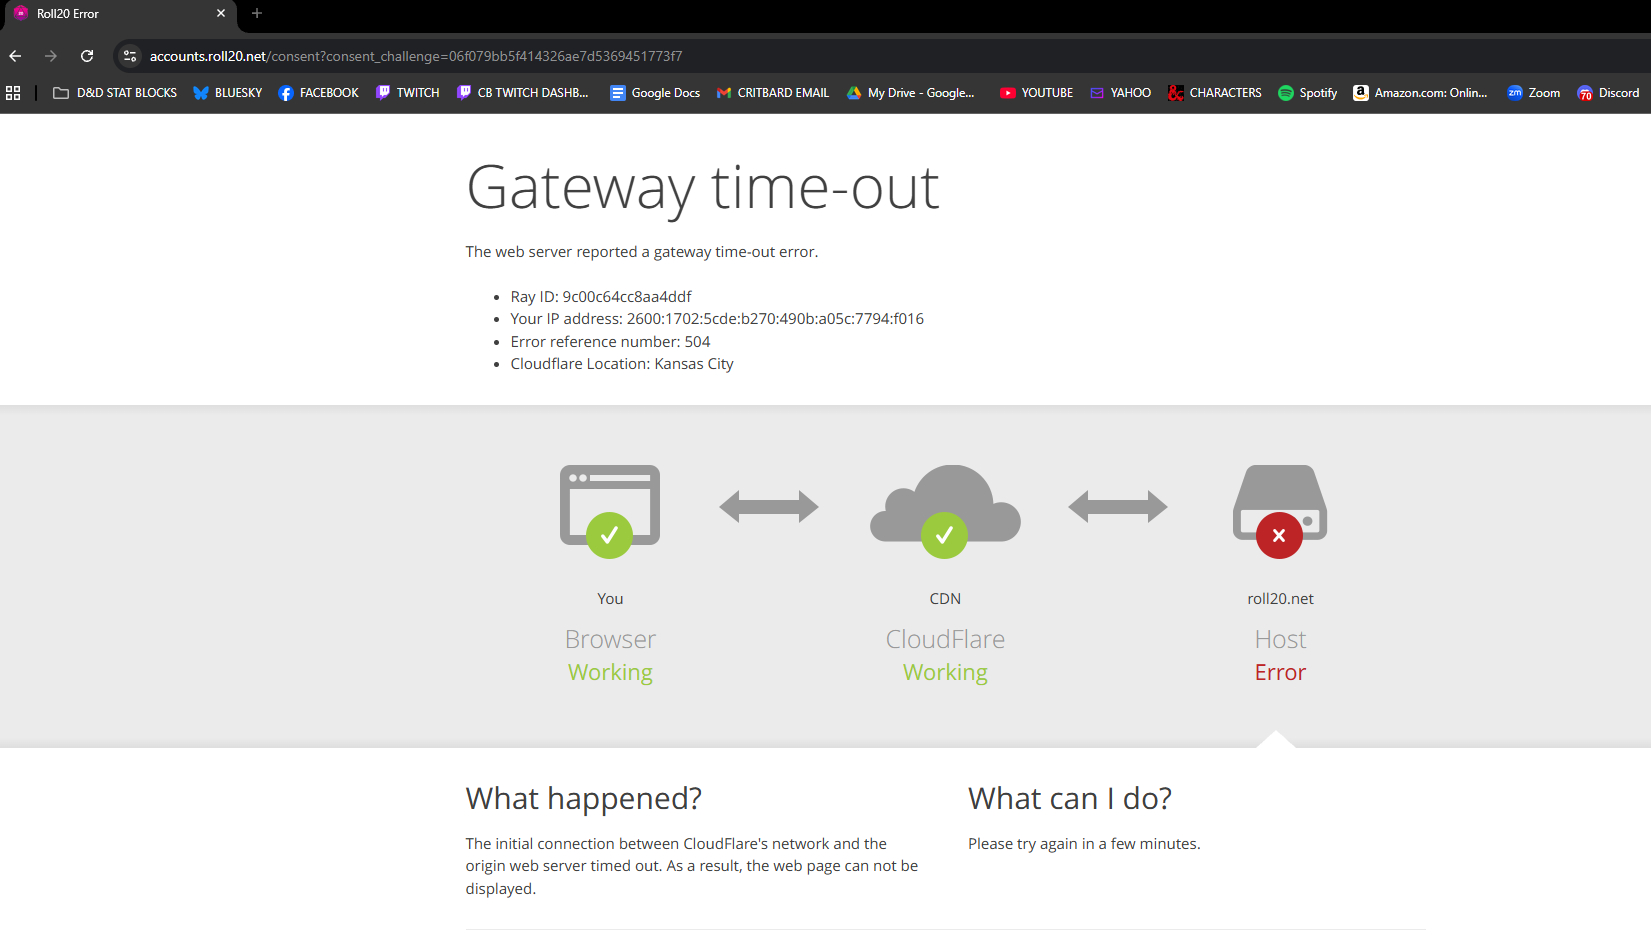Open the D&D STAT BLOCKS bookmark folder
The width and height of the screenshot is (1651, 937).
[115, 93]
